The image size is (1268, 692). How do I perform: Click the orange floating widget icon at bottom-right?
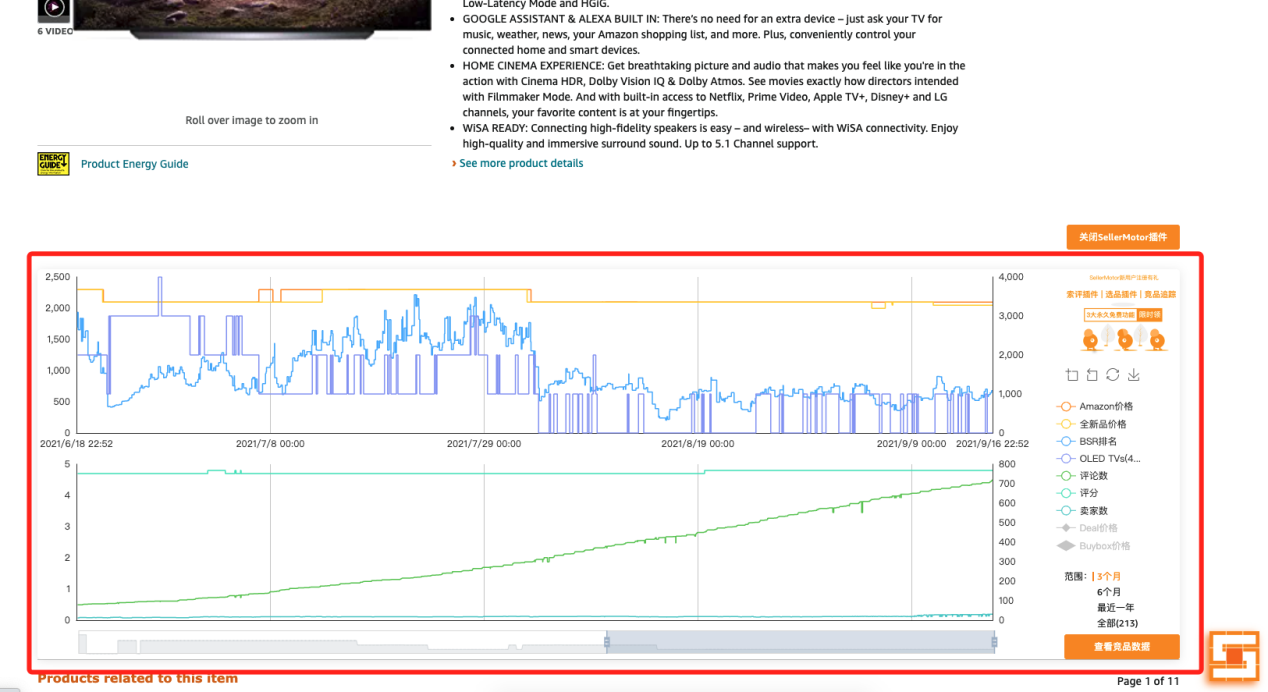click(x=1233, y=656)
